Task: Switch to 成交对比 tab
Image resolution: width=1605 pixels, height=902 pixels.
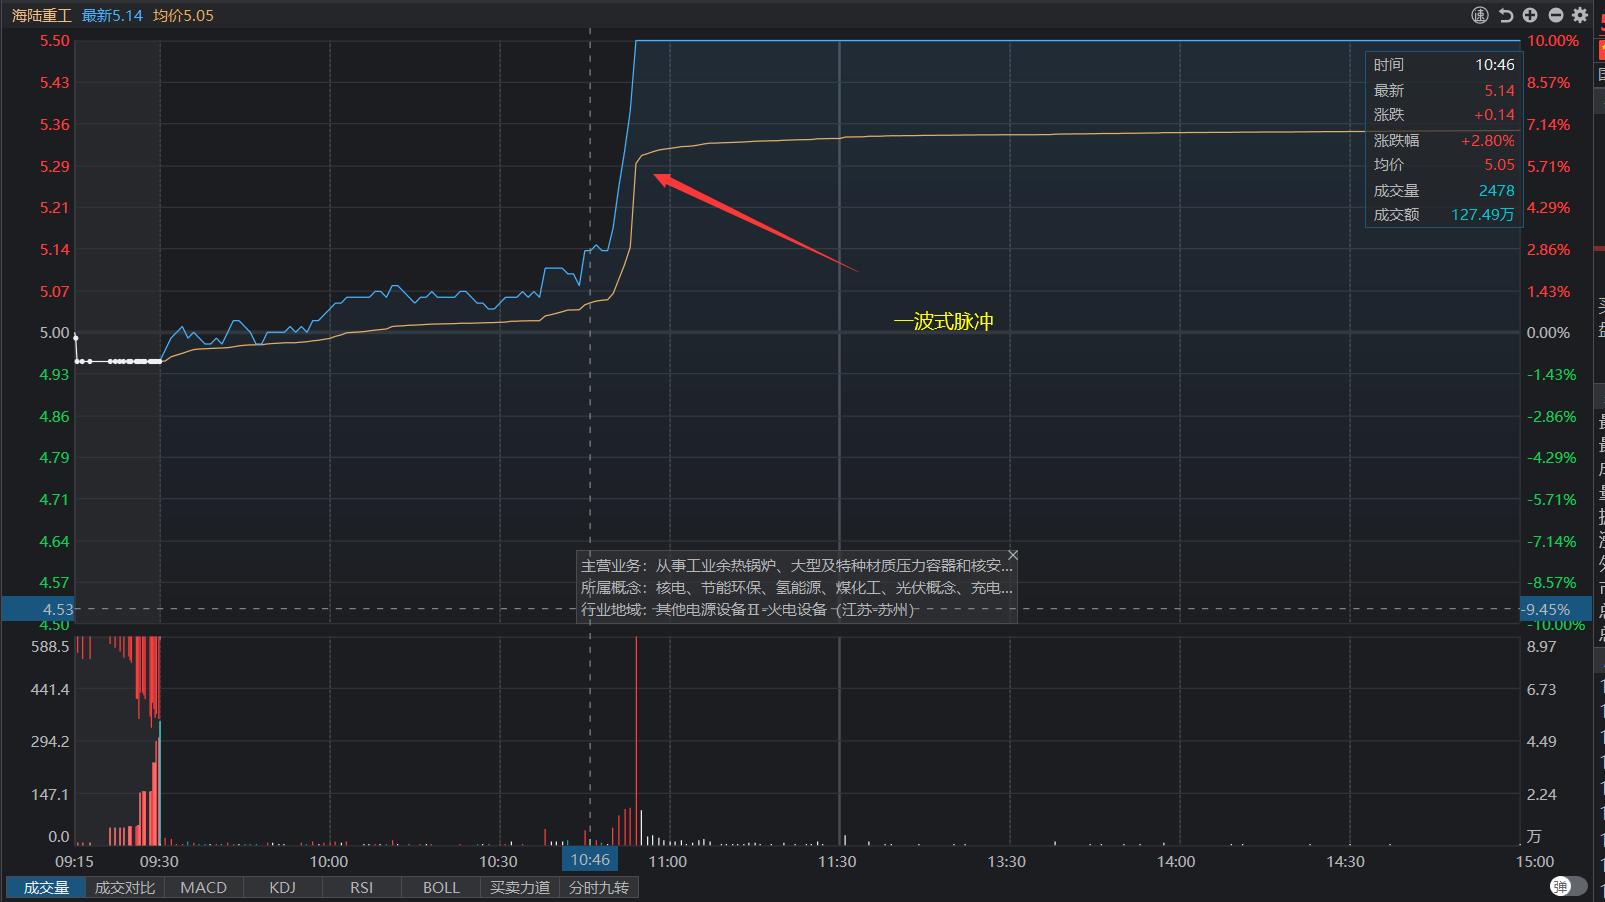Action: point(125,888)
